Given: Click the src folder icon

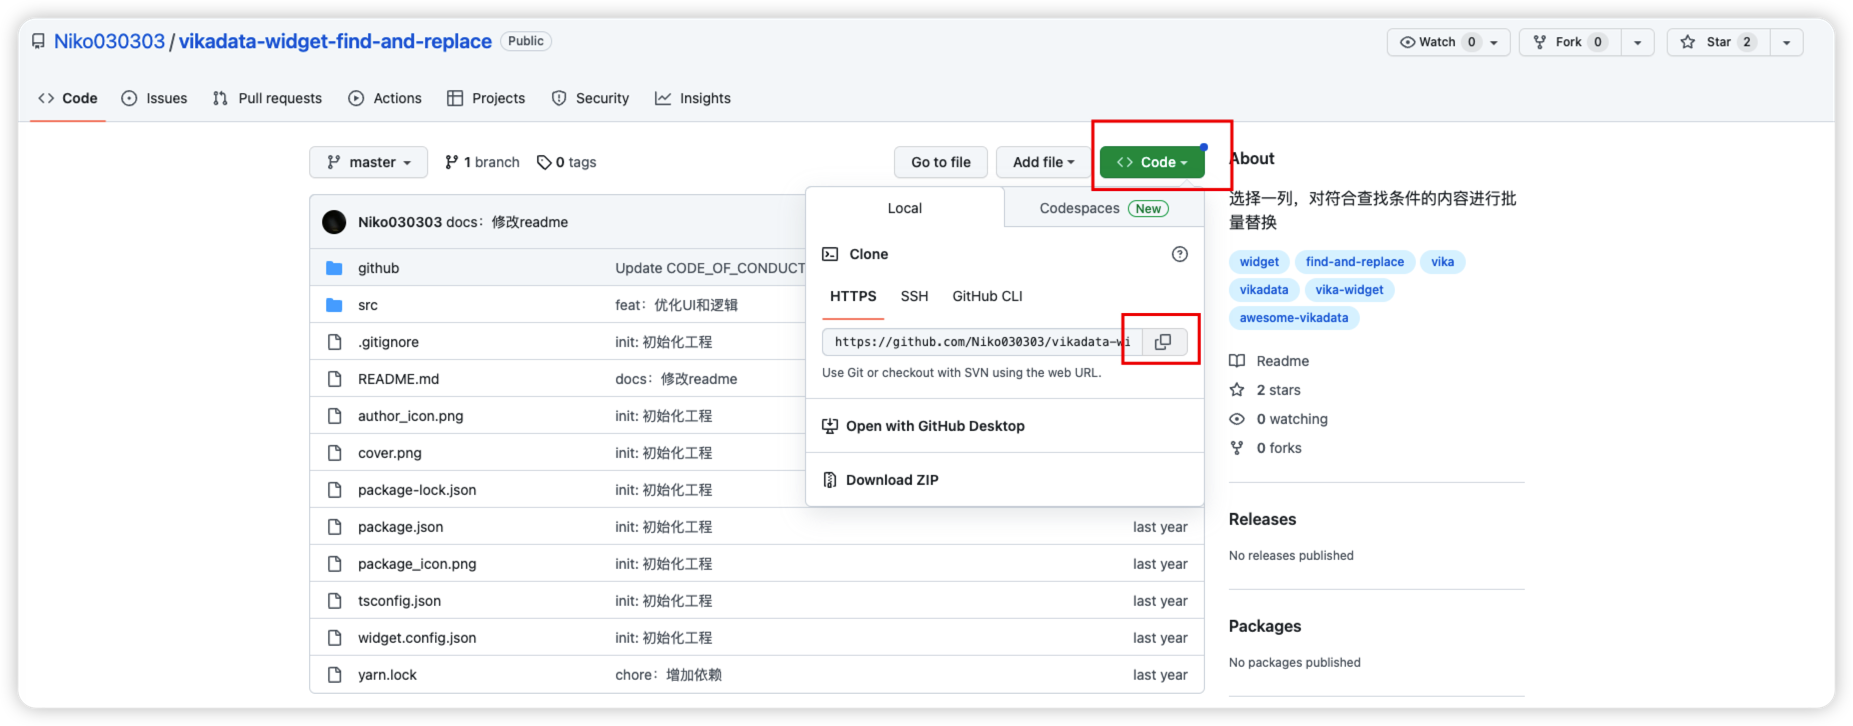Looking at the screenshot, I should pos(334,305).
